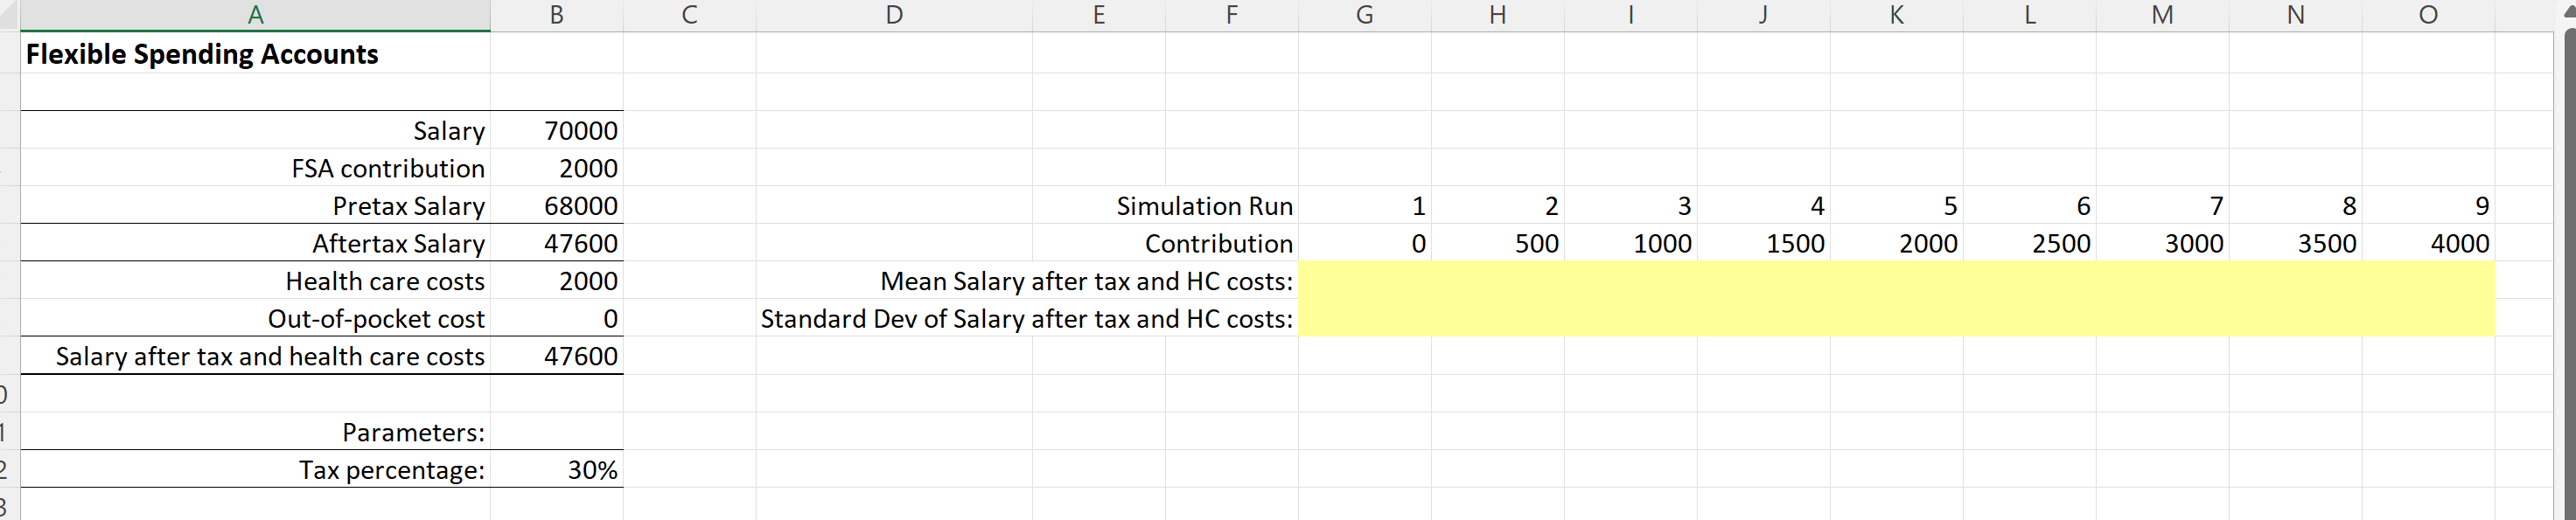This screenshot has width=2576, height=520.
Task: Select simulation run number 1
Action: [x=1365, y=206]
